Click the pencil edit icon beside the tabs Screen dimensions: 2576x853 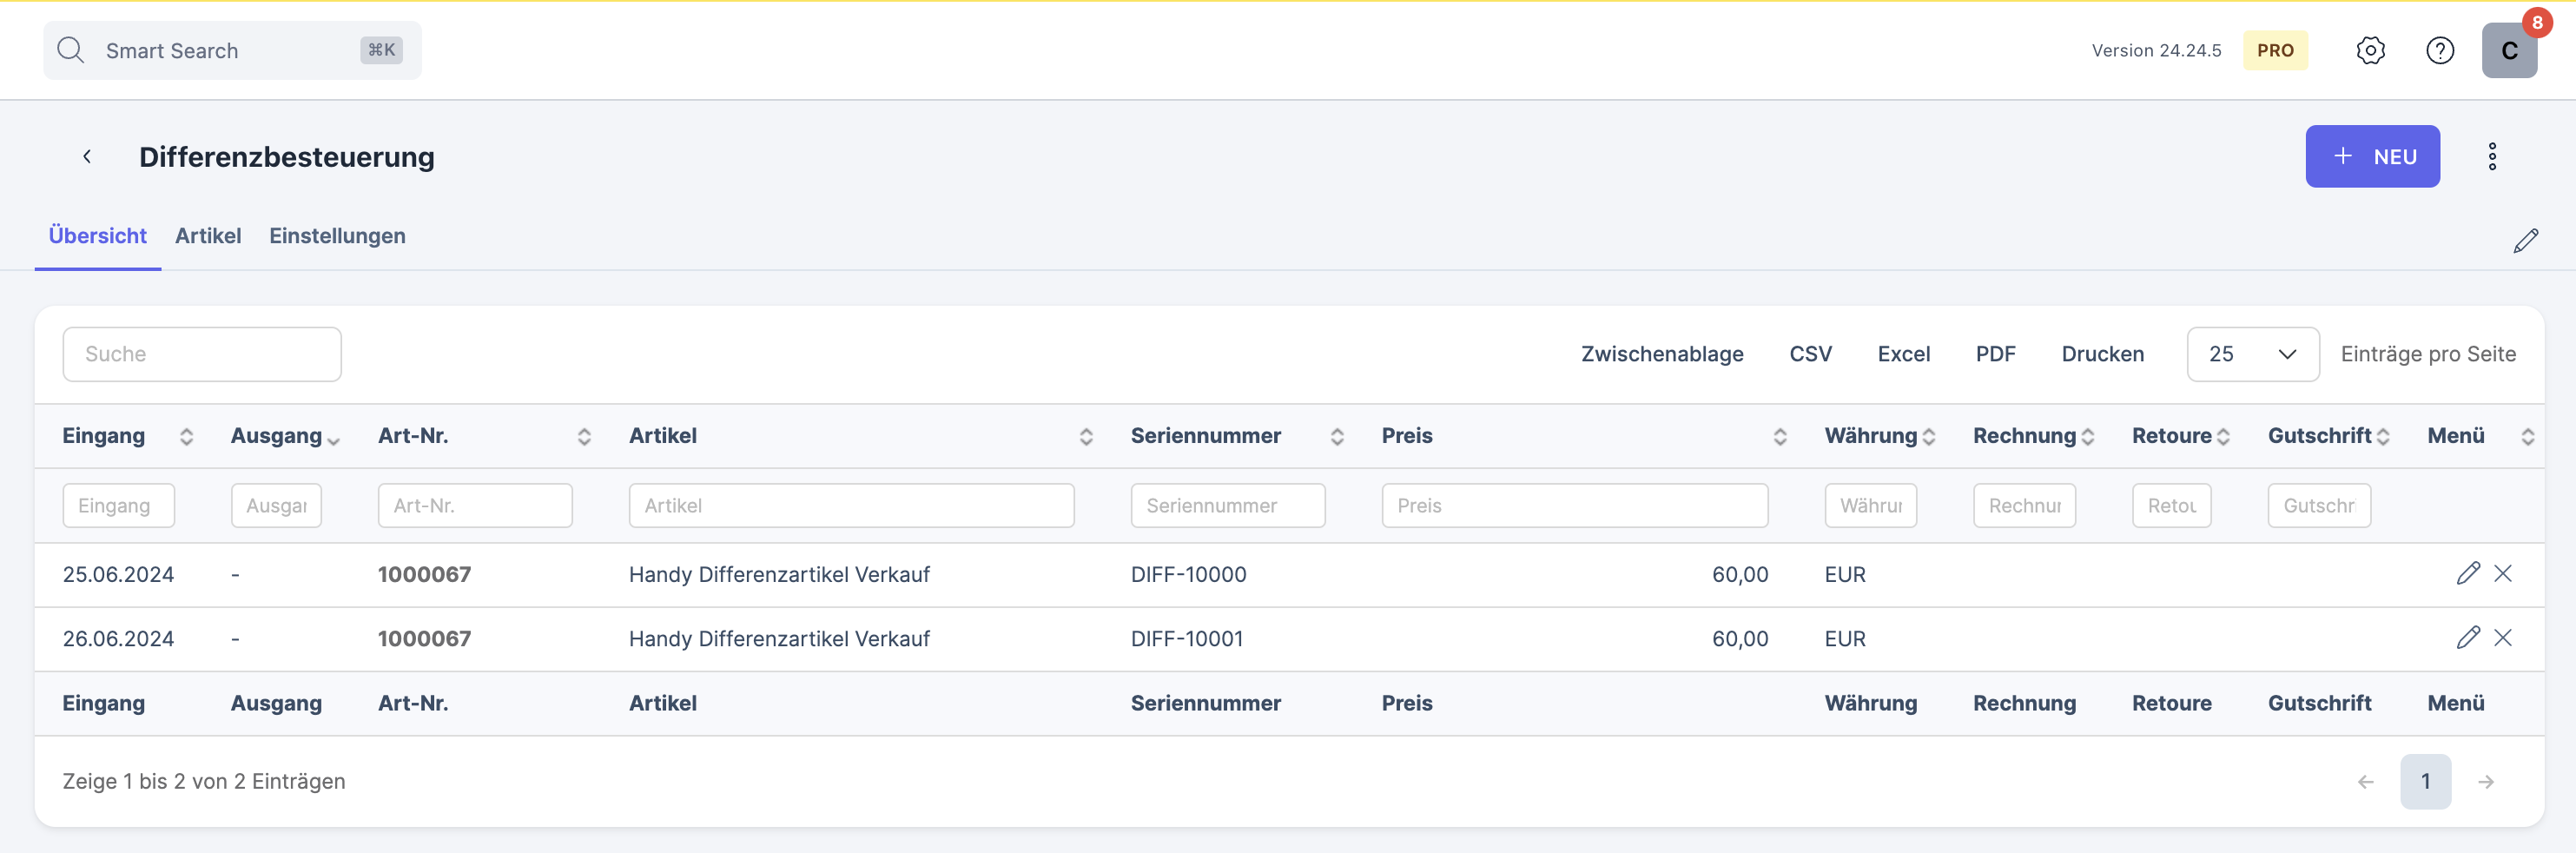point(2524,241)
